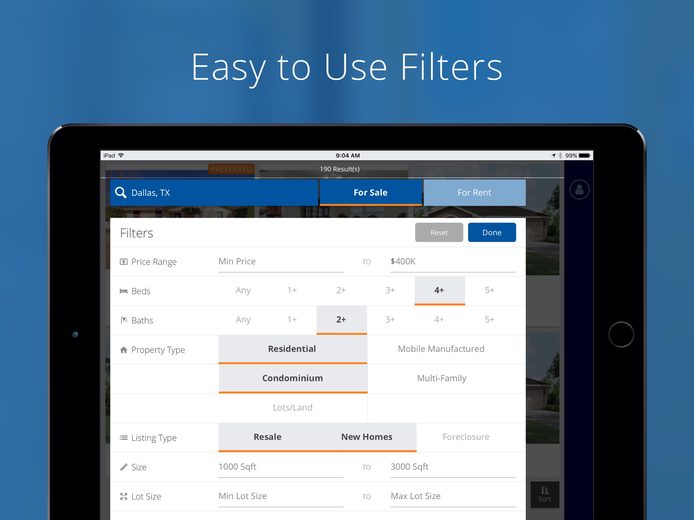Viewport: 694px width, 520px height.
Task: Click the Beds bed icon
Action: (x=124, y=291)
